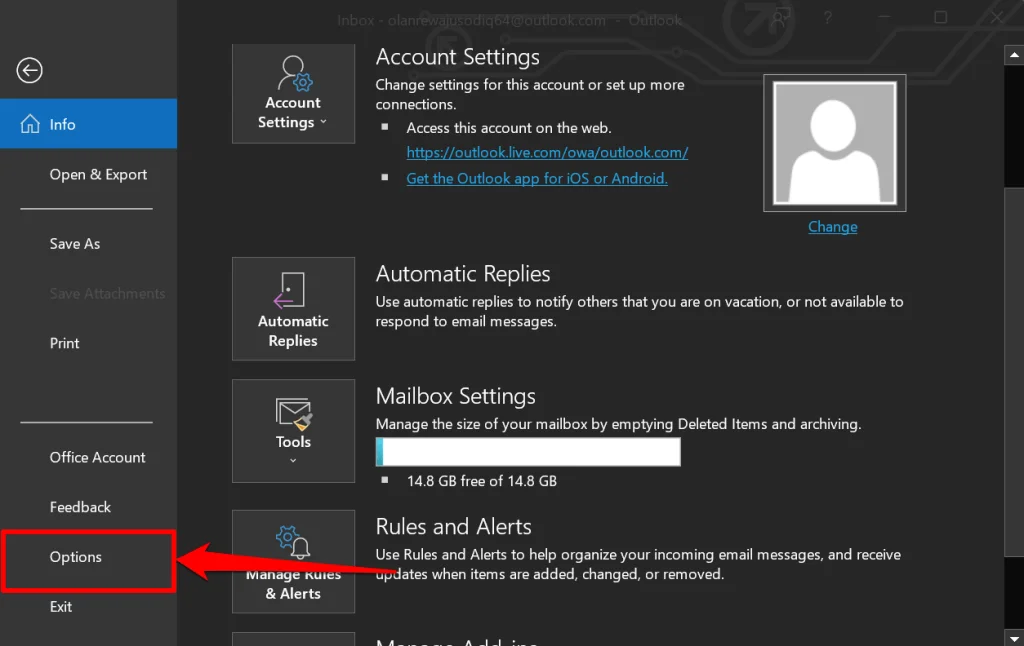
Task: Expand the Tools dropdown chevron
Action: 293,460
